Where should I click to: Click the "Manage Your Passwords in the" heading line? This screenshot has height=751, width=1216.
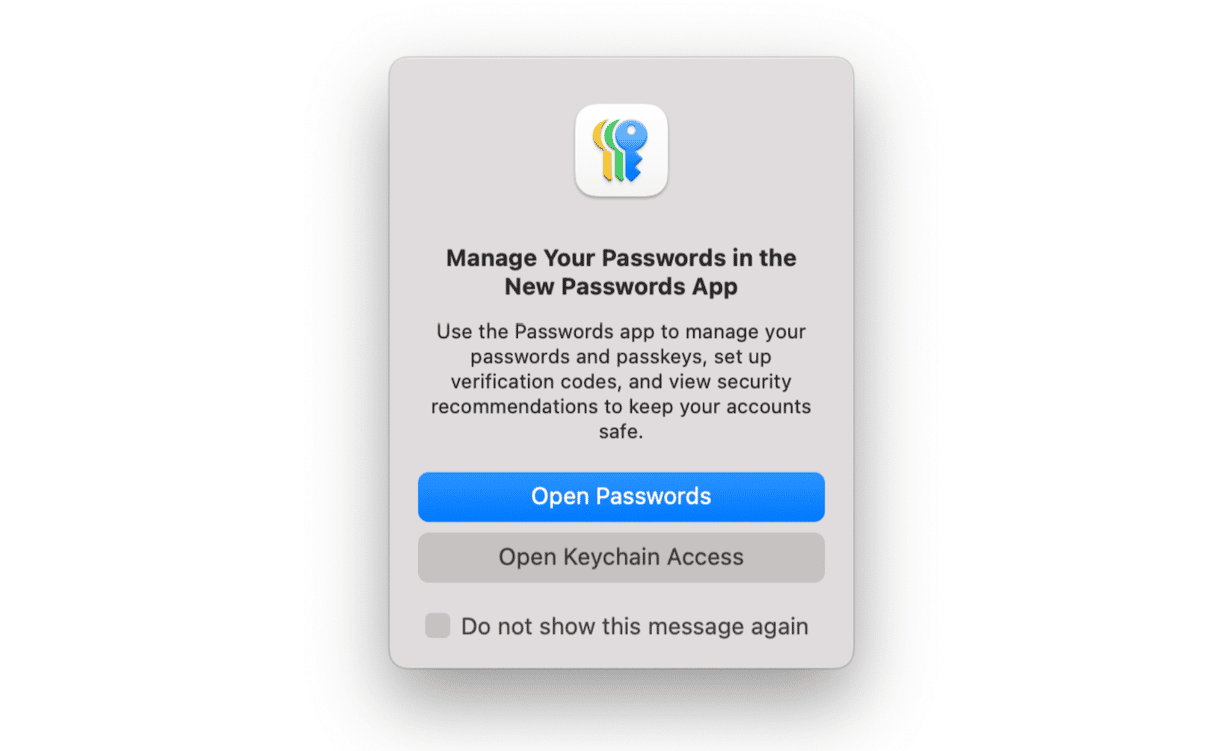click(x=621, y=258)
